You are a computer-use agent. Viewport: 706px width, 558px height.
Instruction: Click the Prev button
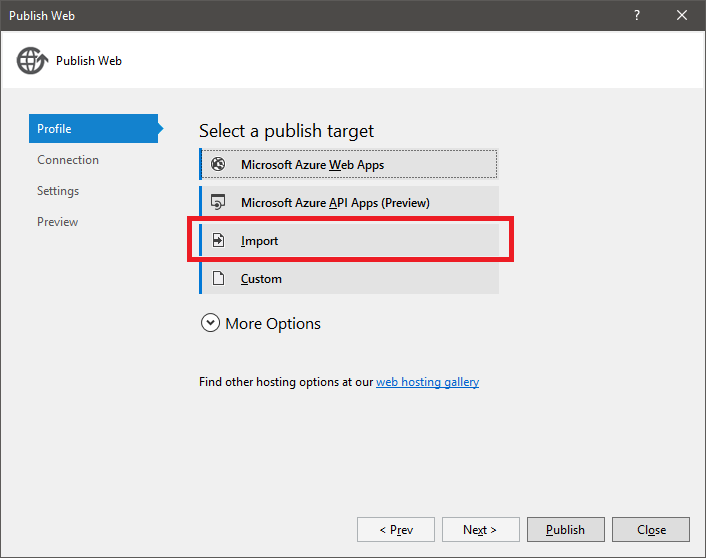[x=396, y=530]
